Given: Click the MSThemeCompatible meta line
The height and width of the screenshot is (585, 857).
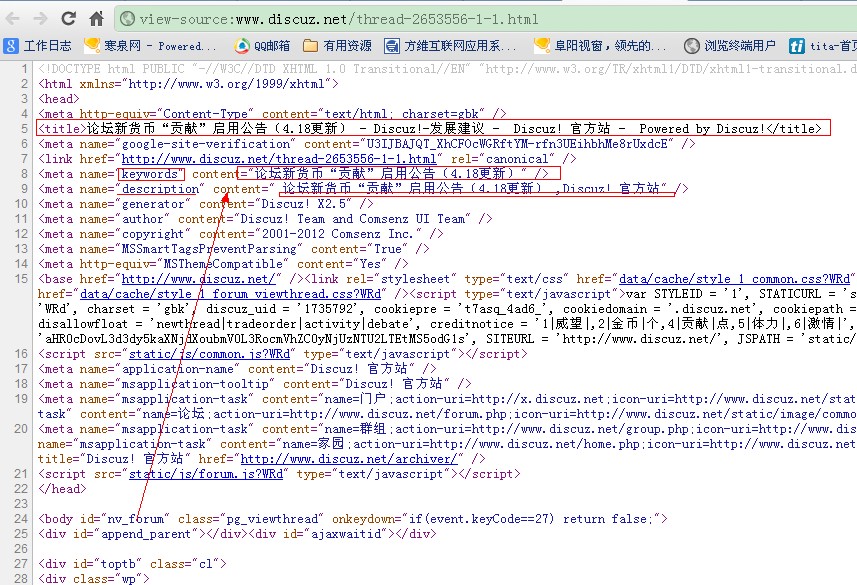Looking at the screenshot, I should [223, 264].
